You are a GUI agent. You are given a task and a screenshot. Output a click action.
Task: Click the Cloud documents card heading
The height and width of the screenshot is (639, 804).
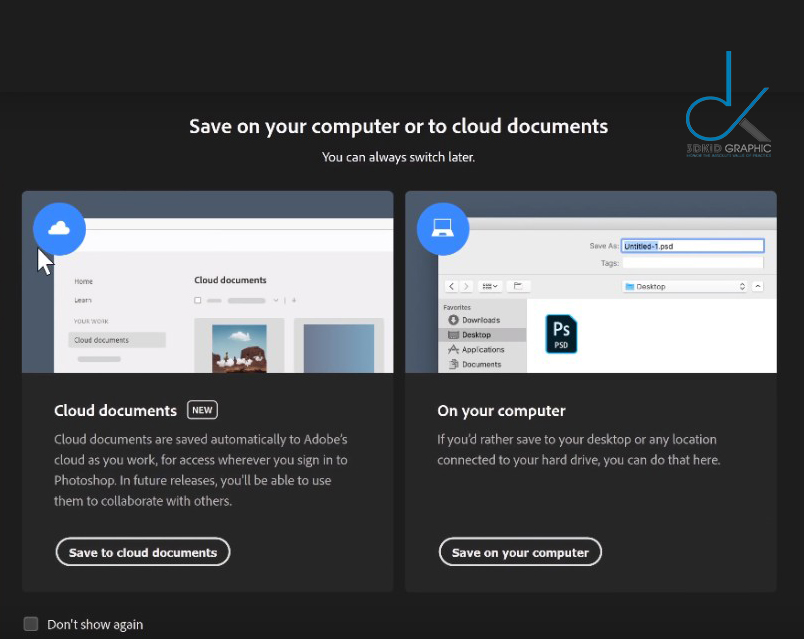[x=115, y=410]
